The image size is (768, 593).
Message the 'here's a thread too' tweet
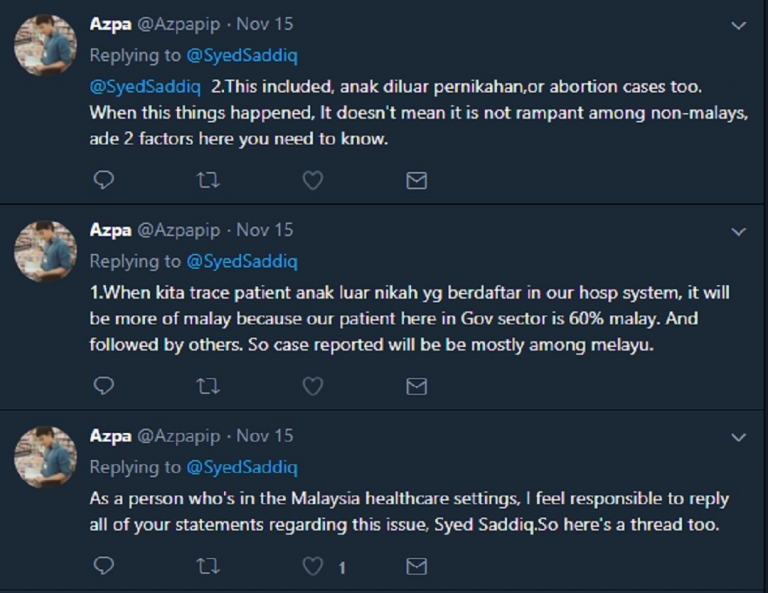point(416,566)
